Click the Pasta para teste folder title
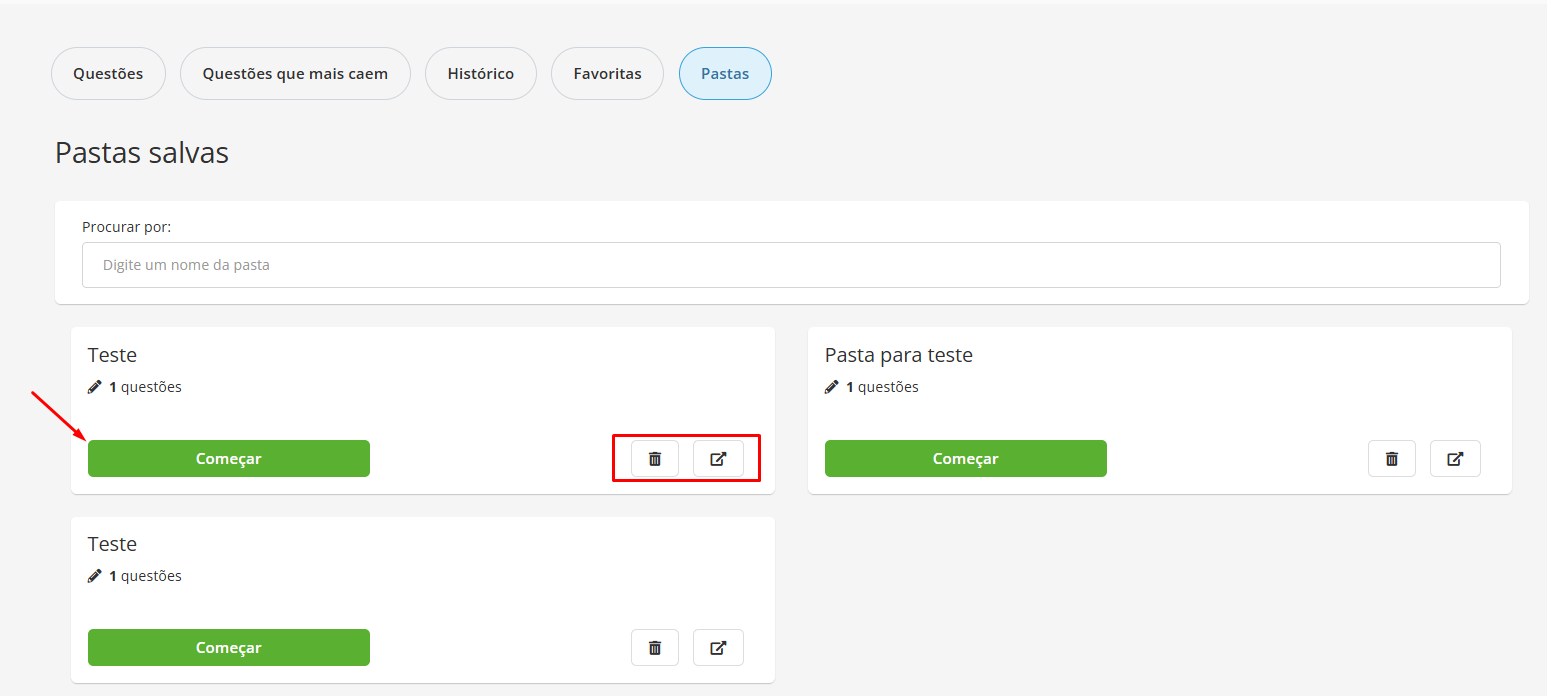 click(898, 355)
